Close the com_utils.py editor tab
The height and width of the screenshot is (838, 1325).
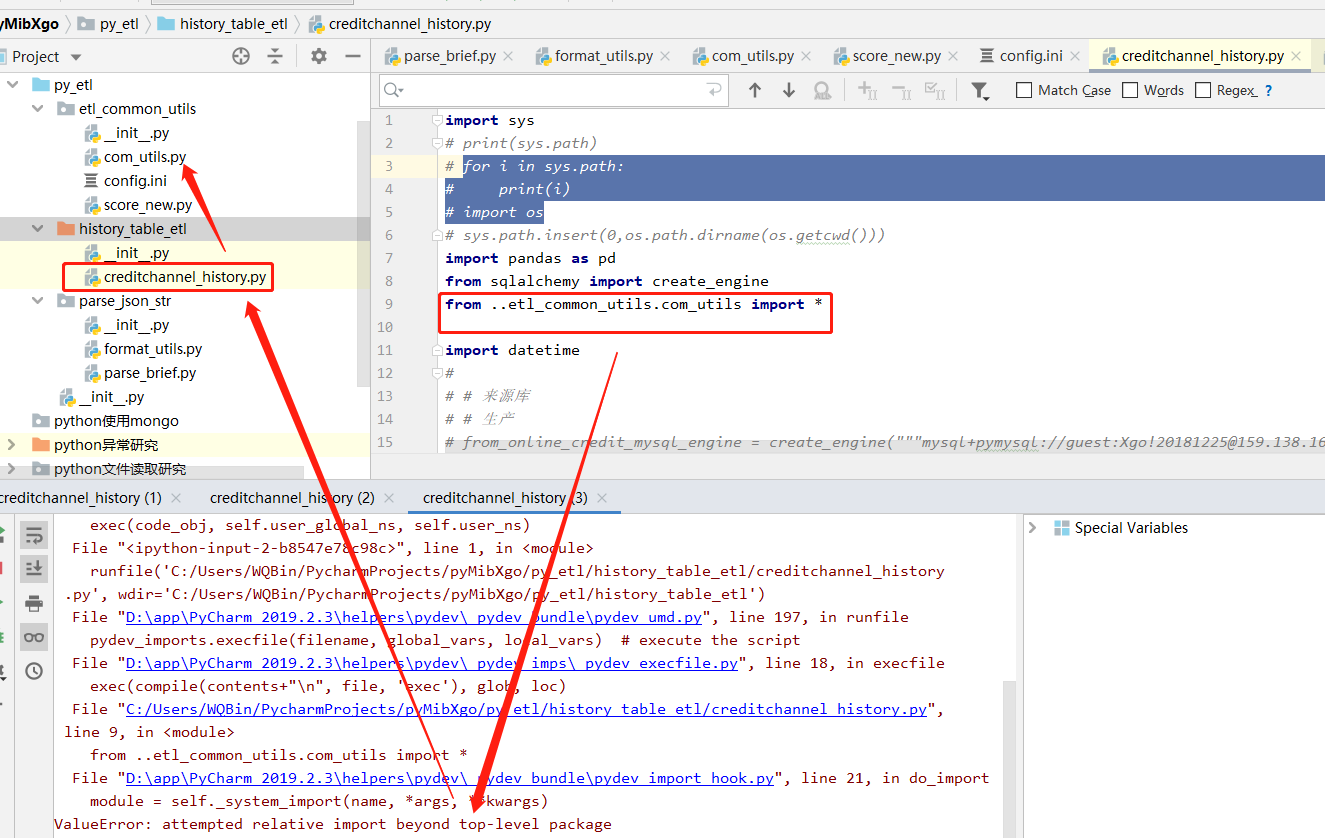(806, 56)
